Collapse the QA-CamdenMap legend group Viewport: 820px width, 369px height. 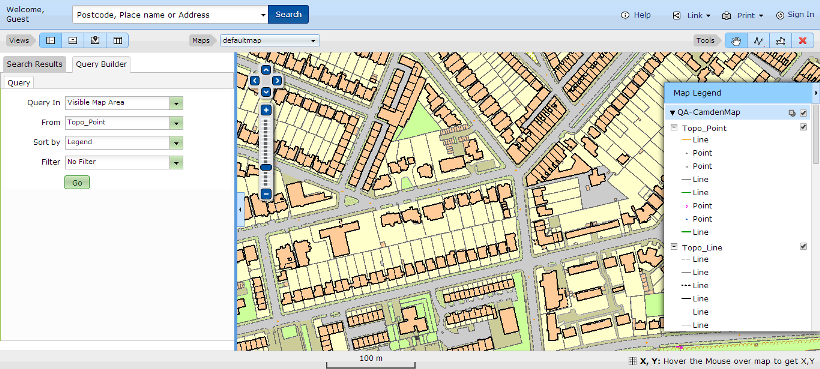click(673, 113)
